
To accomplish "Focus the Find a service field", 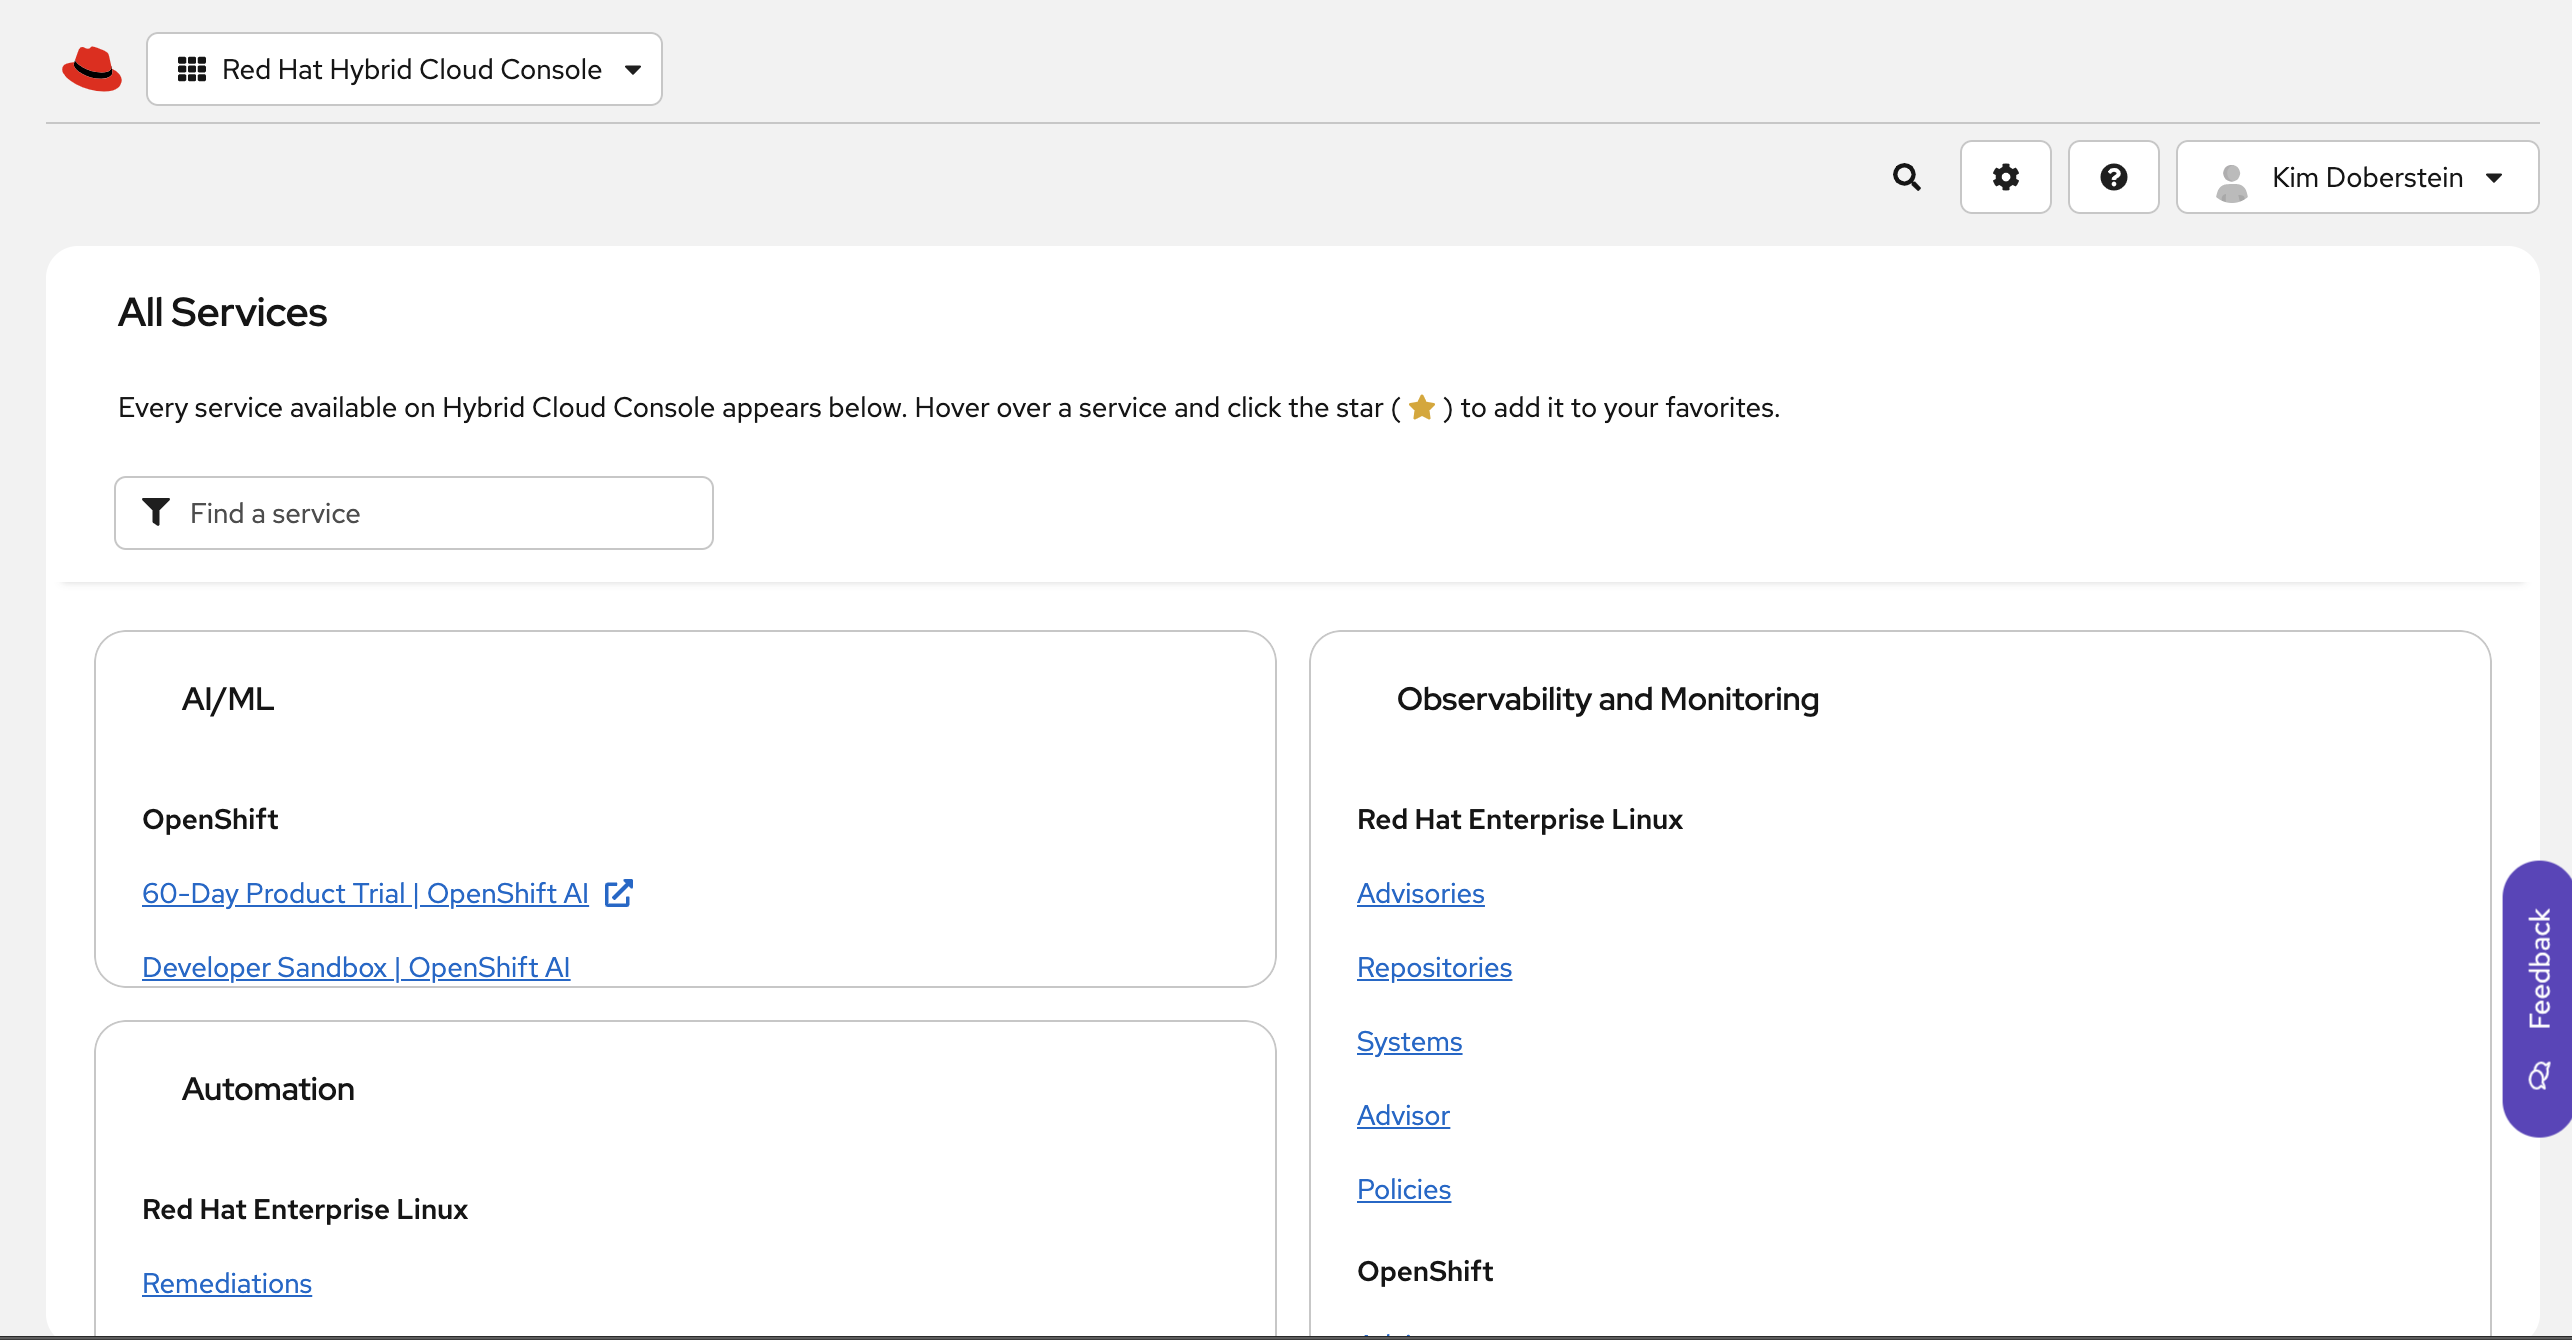I will 440,513.
